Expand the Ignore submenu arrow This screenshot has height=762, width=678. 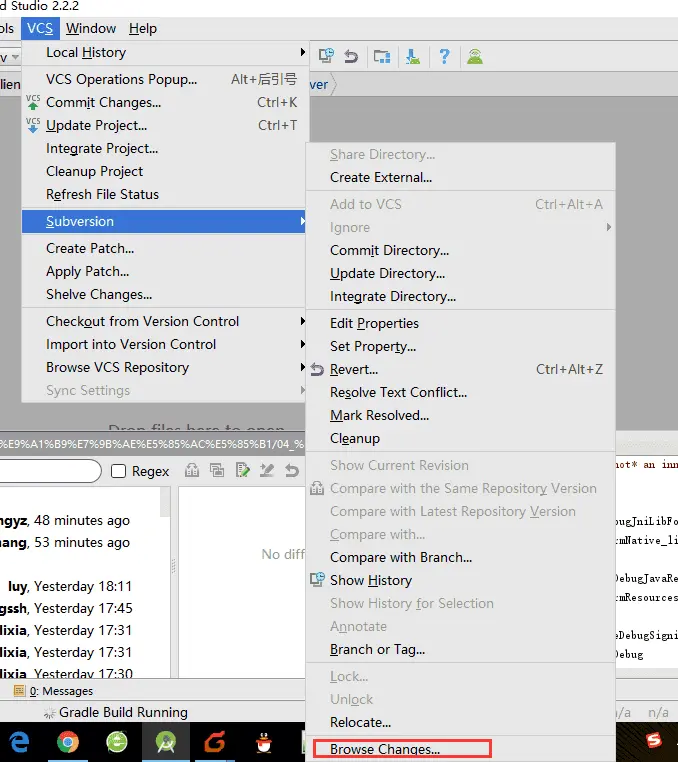click(608, 227)
